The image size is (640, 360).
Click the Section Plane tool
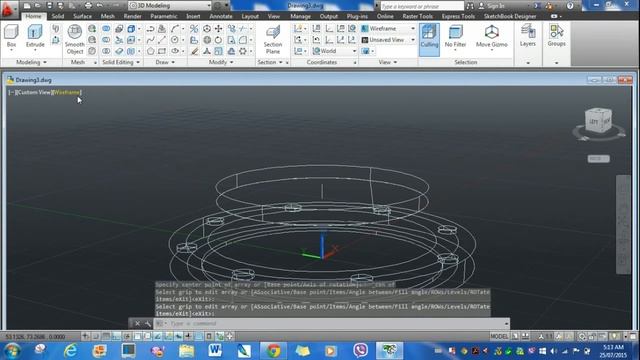[x=273, y=39]
